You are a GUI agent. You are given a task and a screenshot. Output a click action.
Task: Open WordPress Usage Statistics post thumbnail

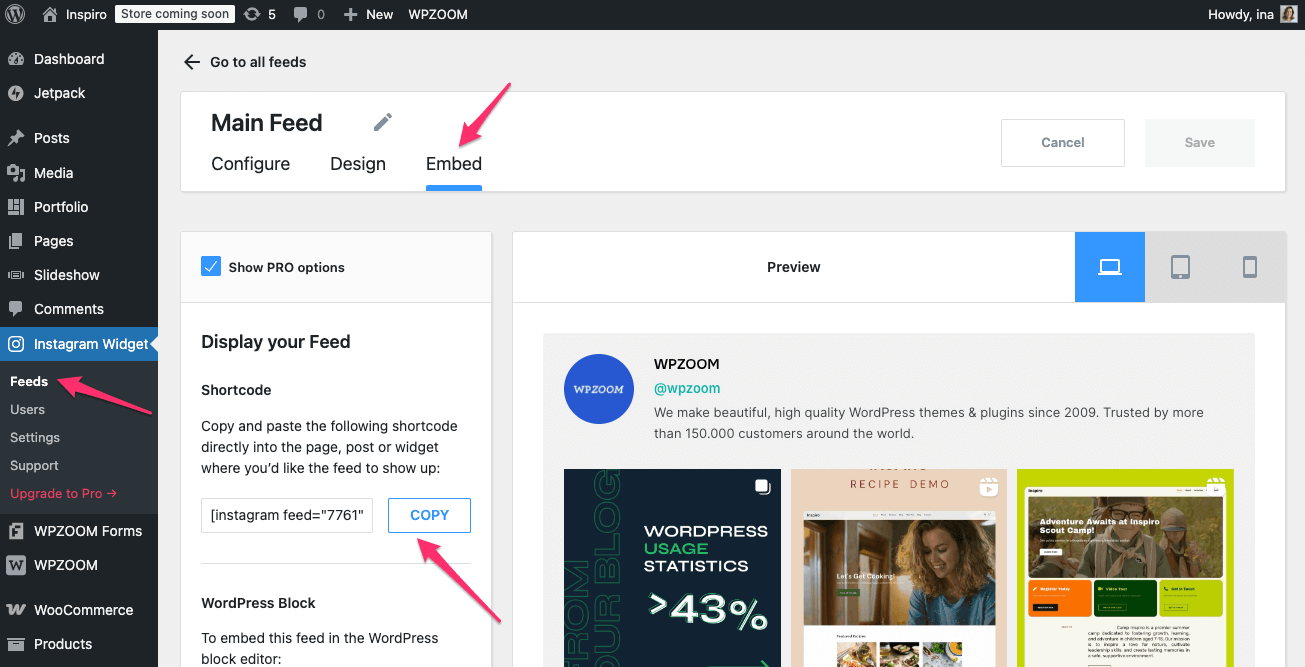[672, 567]
